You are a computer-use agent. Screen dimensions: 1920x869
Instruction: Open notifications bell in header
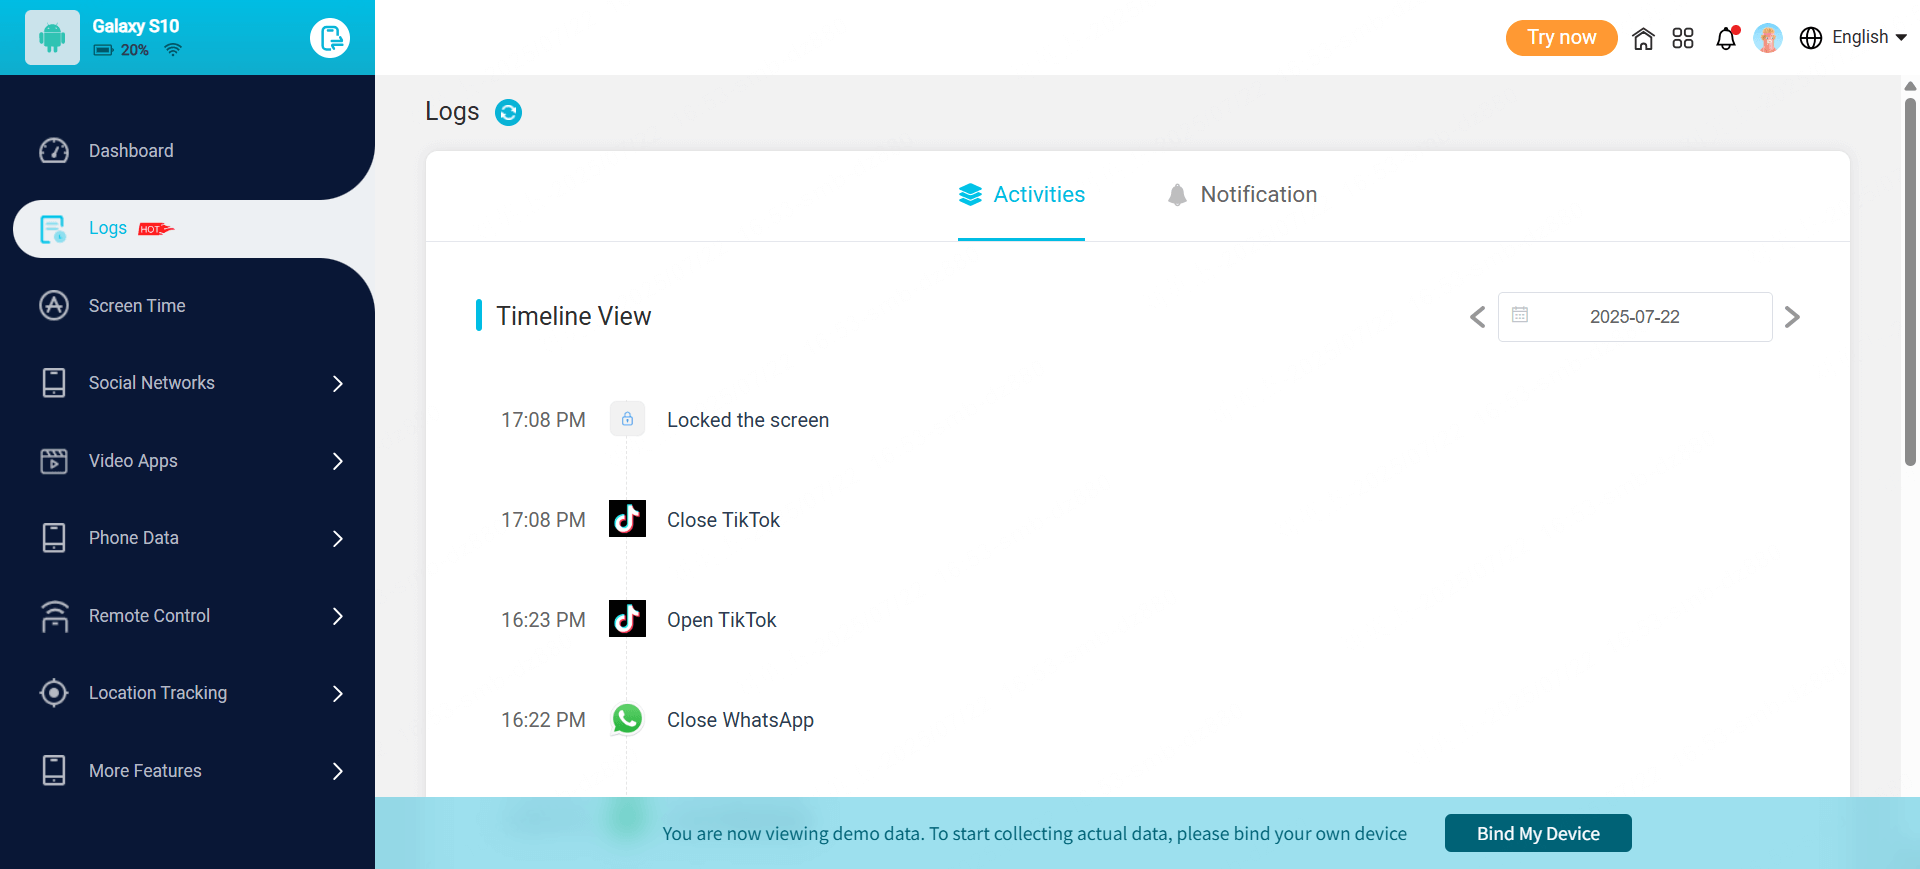(x=1726, y=38)
